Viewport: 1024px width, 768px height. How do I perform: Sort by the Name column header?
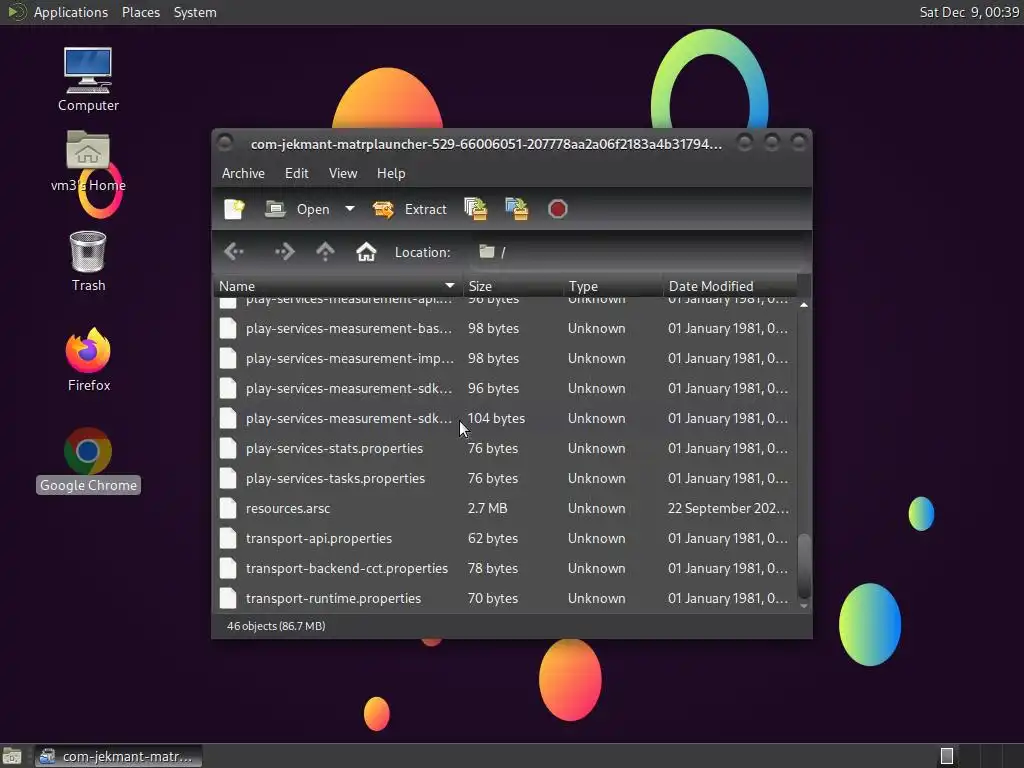tap(337, 286)
